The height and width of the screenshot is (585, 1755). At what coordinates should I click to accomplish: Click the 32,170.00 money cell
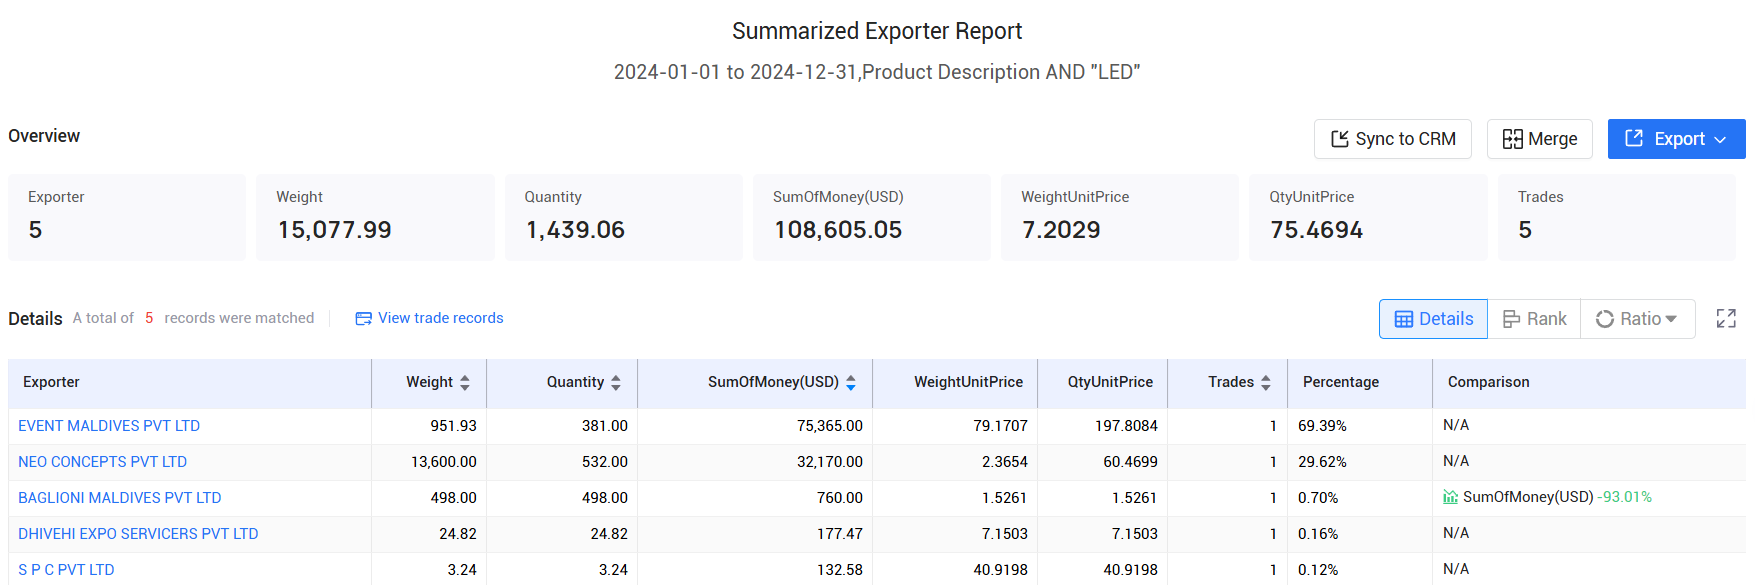[x=755, y=462]
